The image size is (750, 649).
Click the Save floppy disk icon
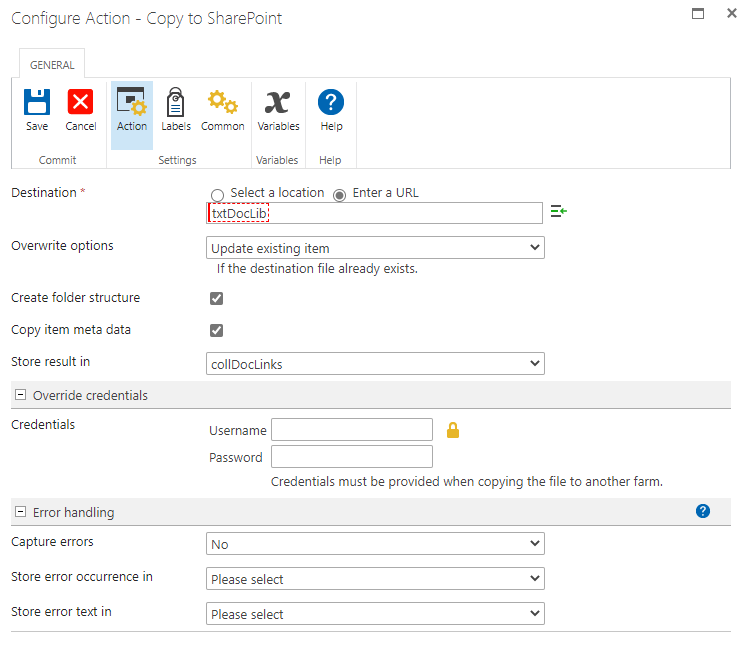click(37, 102)
